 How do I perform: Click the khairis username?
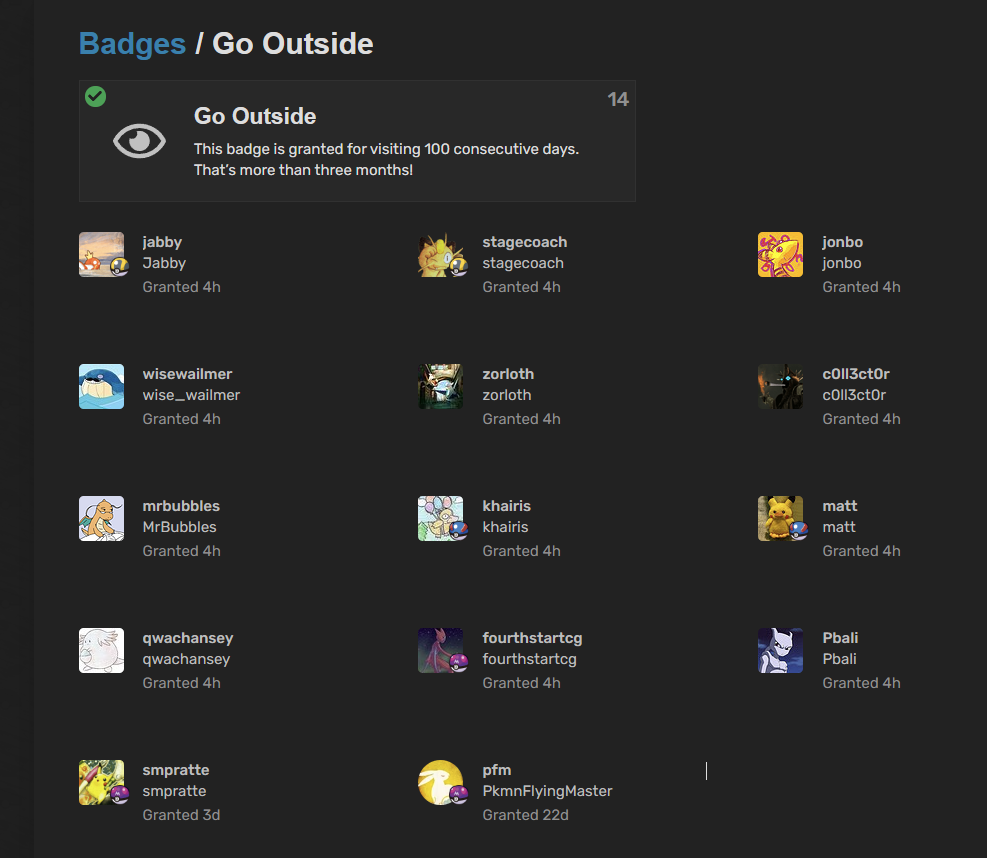coord(506,506)
